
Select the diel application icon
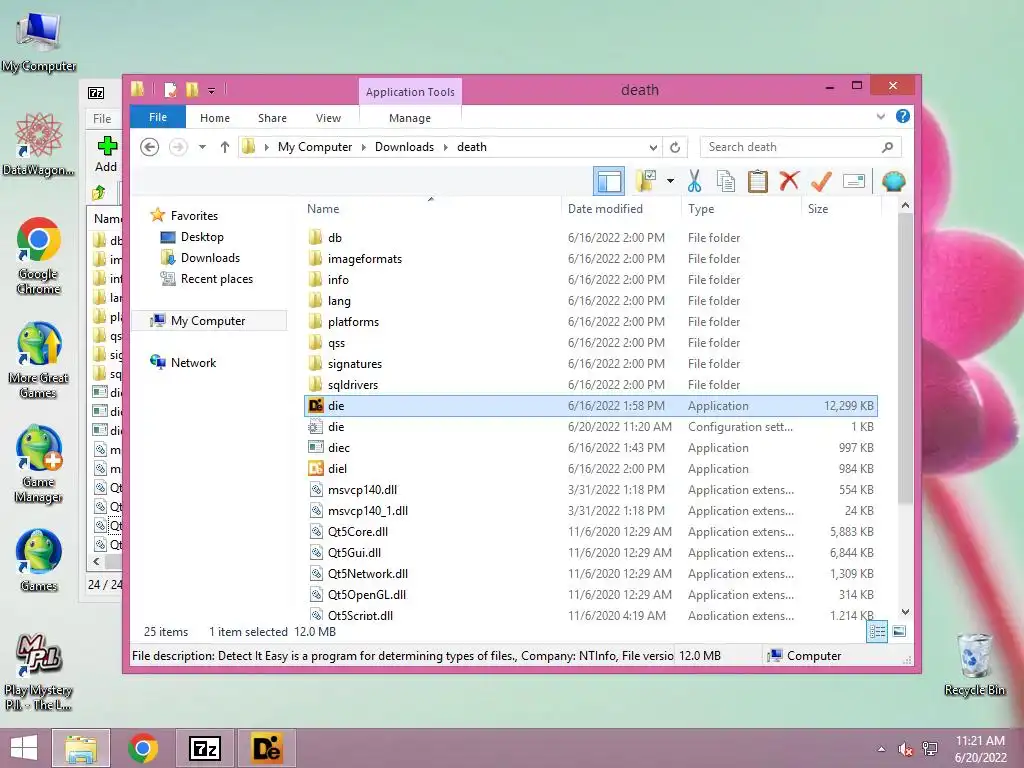coord(316,468)
